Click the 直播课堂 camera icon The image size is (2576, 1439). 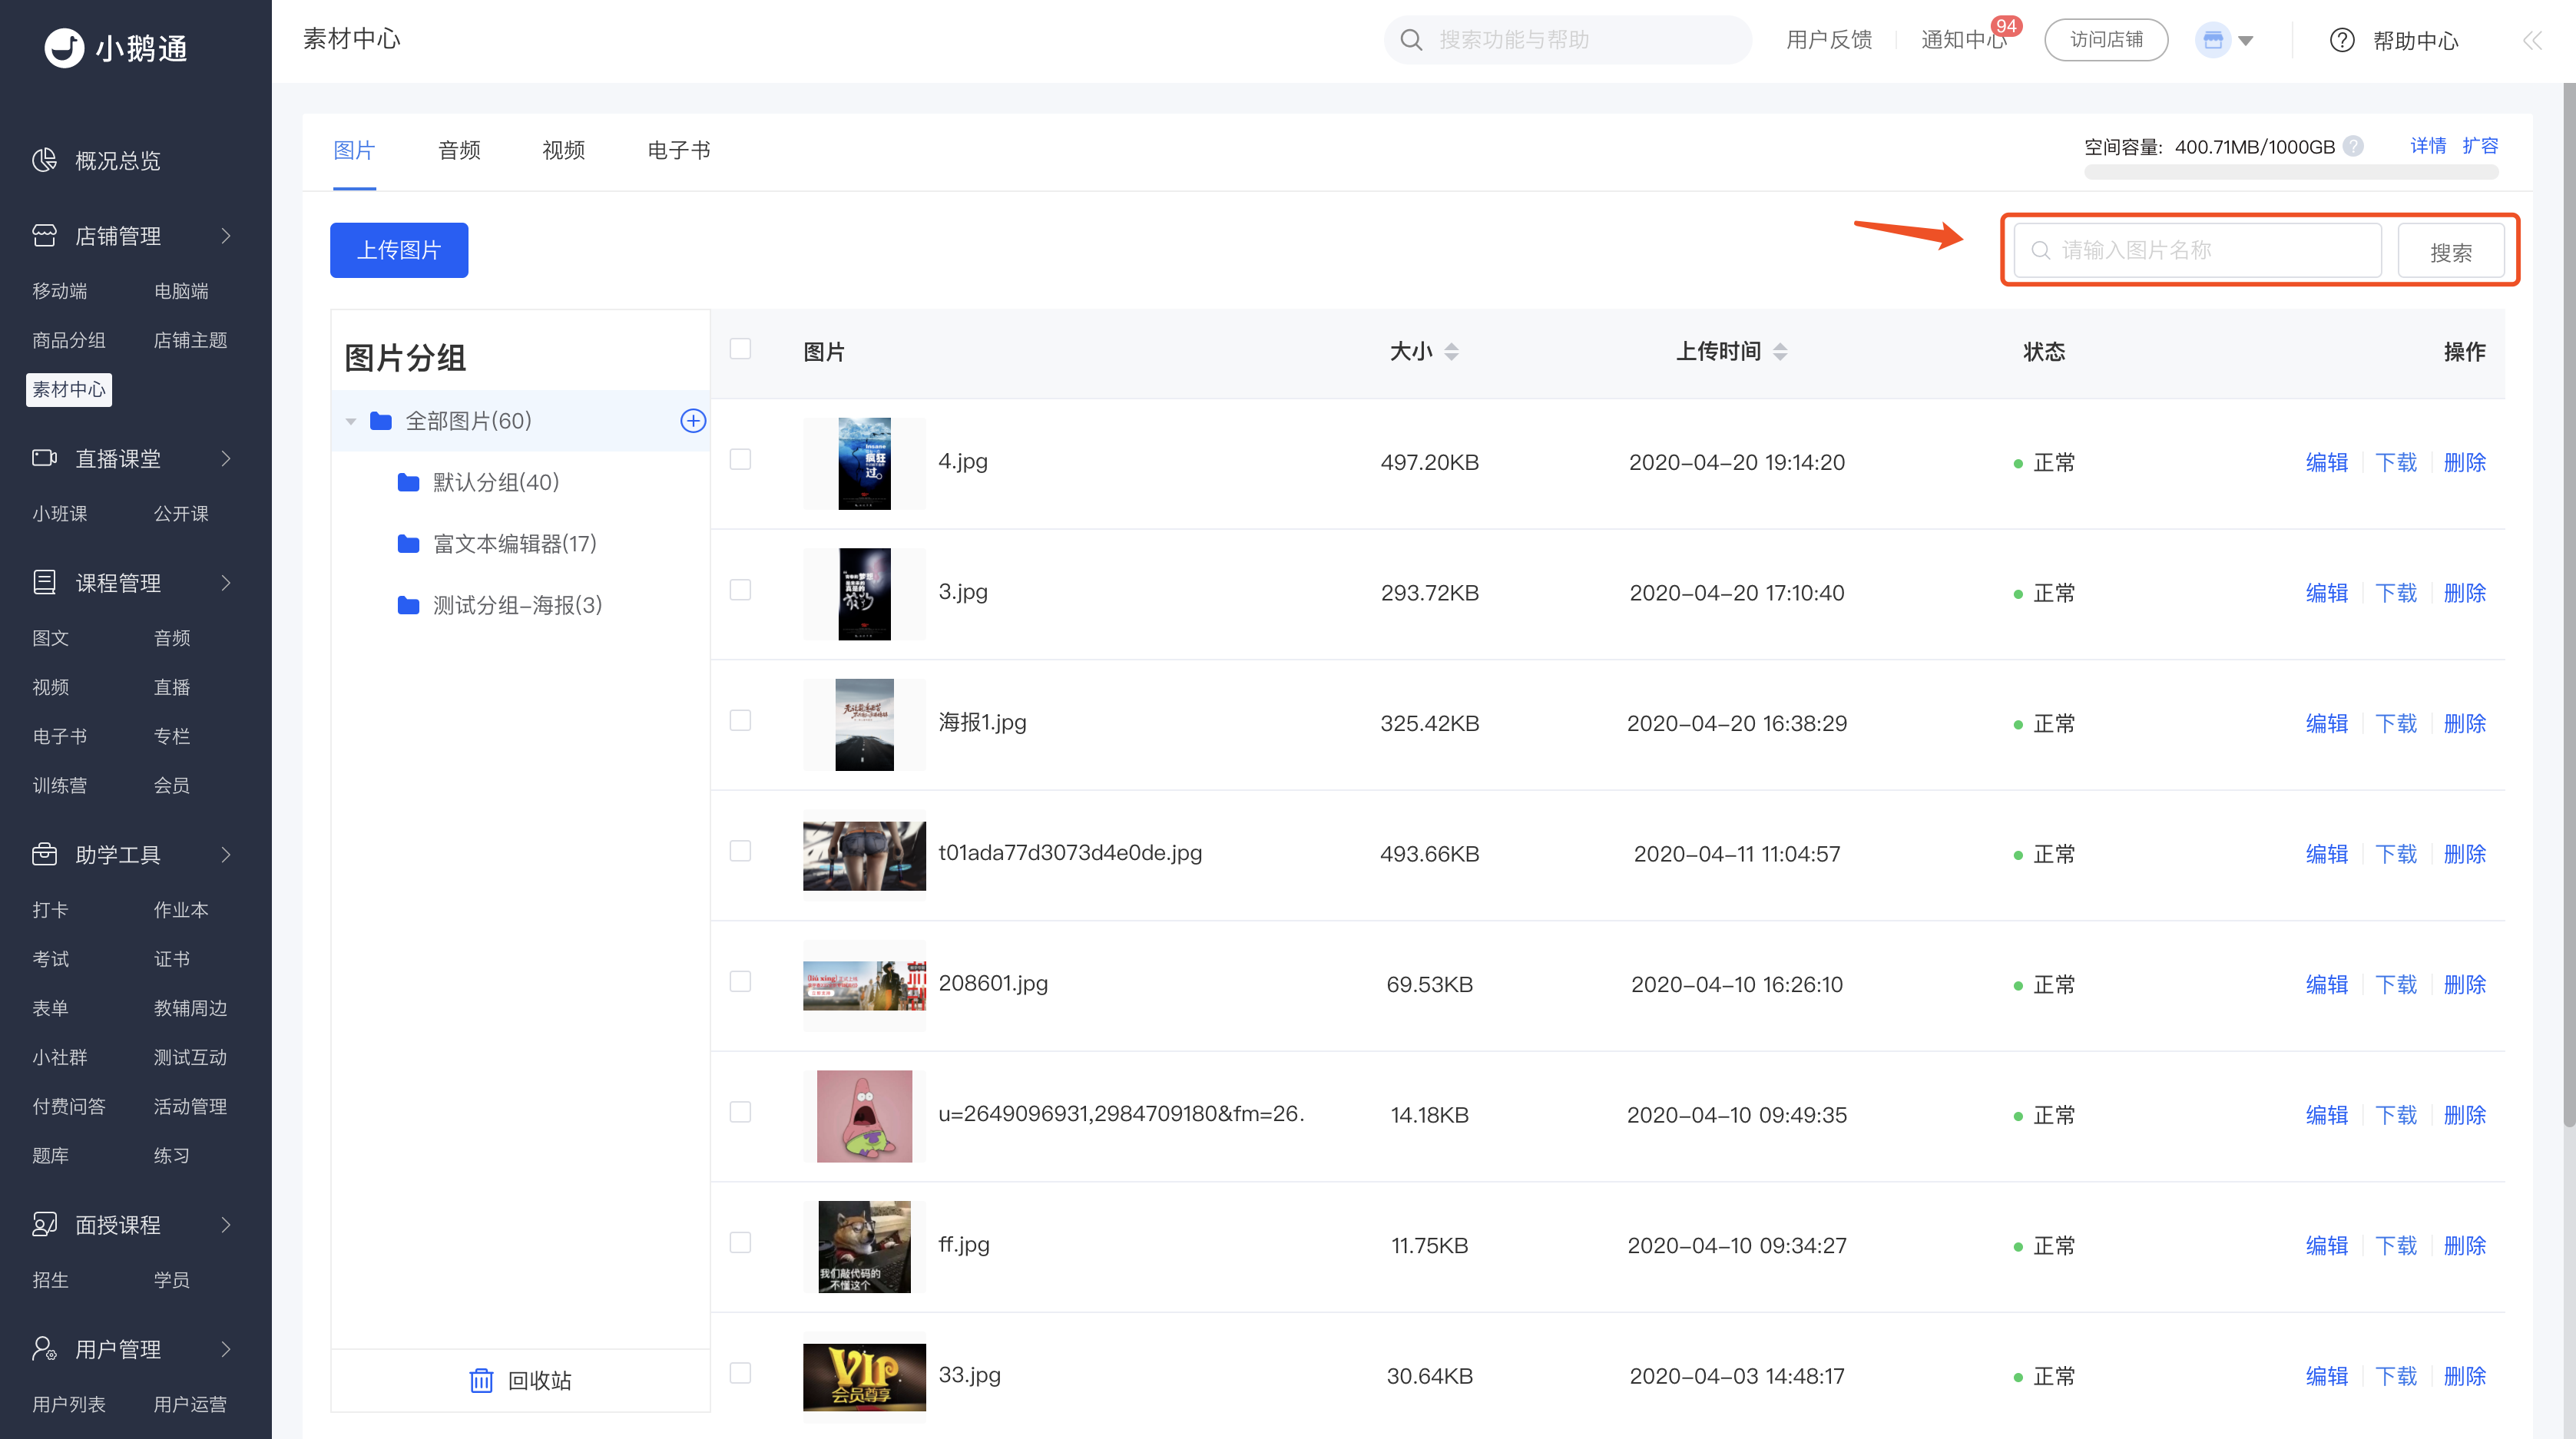[x=45, y=458]
